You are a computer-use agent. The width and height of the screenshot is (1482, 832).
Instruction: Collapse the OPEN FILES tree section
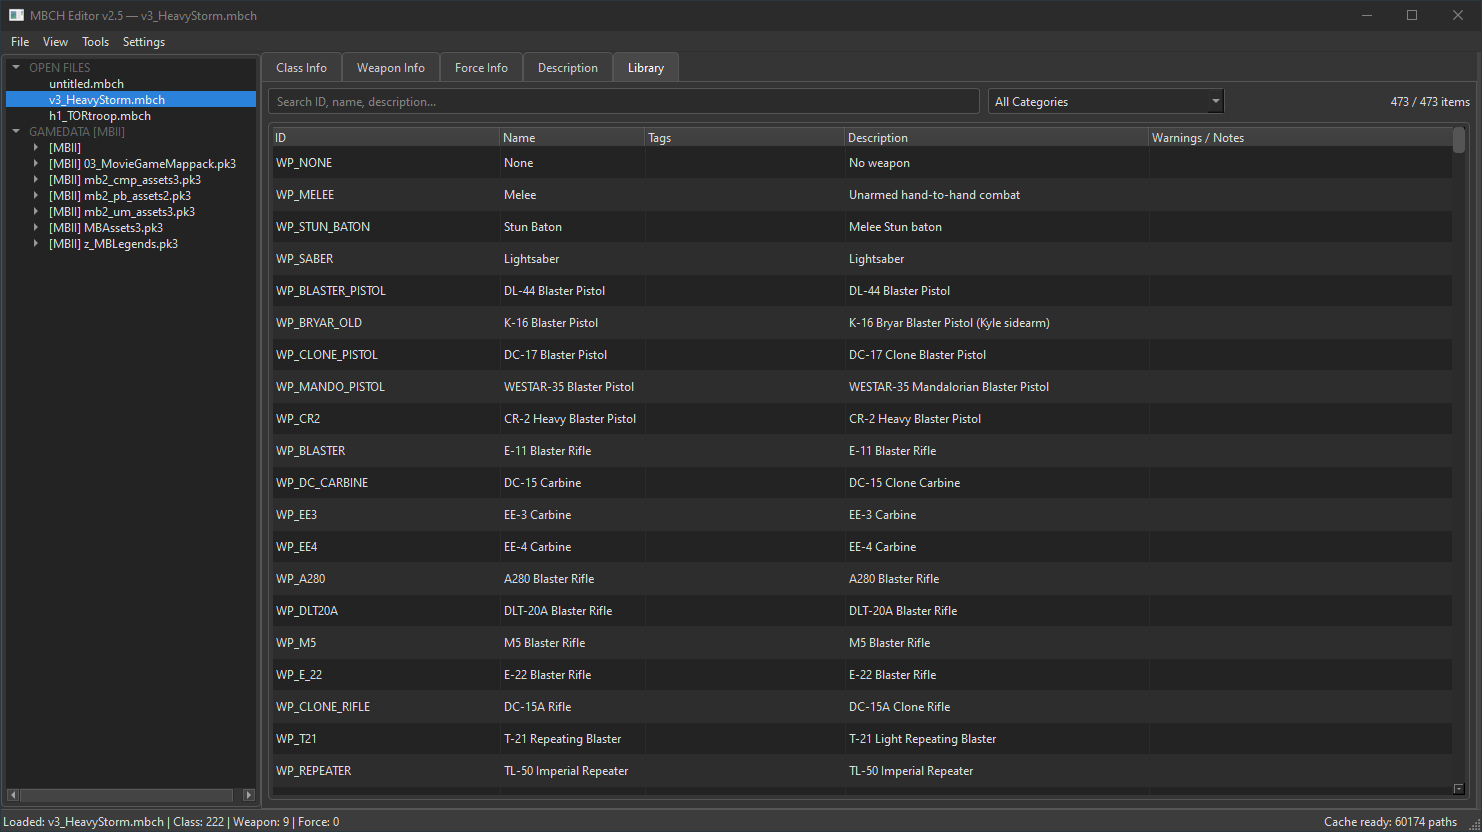[16, 68]
